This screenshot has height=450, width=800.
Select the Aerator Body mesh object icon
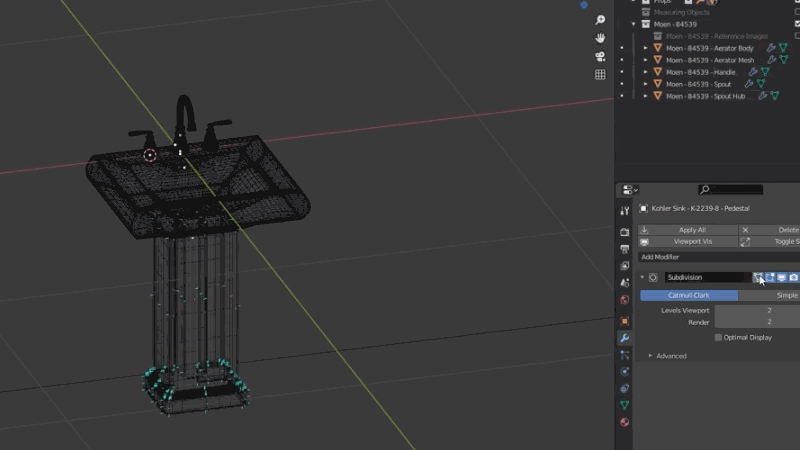pyautogui.click(x=658, y=48)
